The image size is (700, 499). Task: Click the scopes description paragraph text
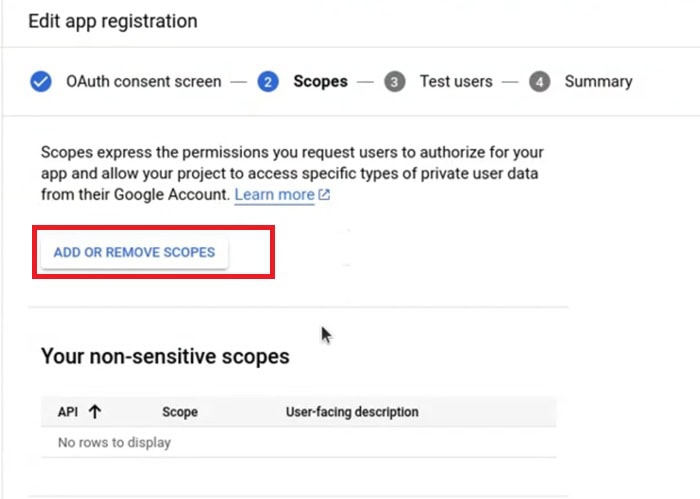click(292, 173)
